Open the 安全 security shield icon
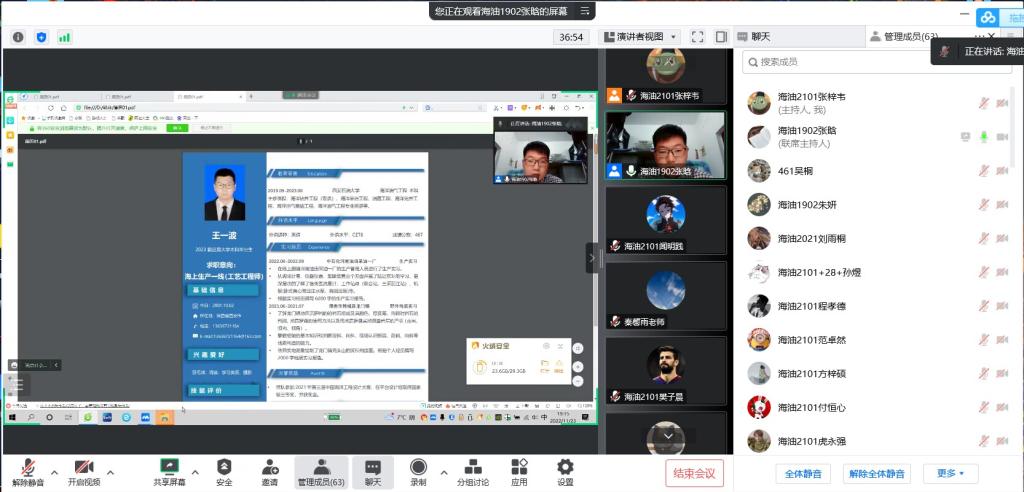This screenshot has height=492, width=1024. click(224, 467)
